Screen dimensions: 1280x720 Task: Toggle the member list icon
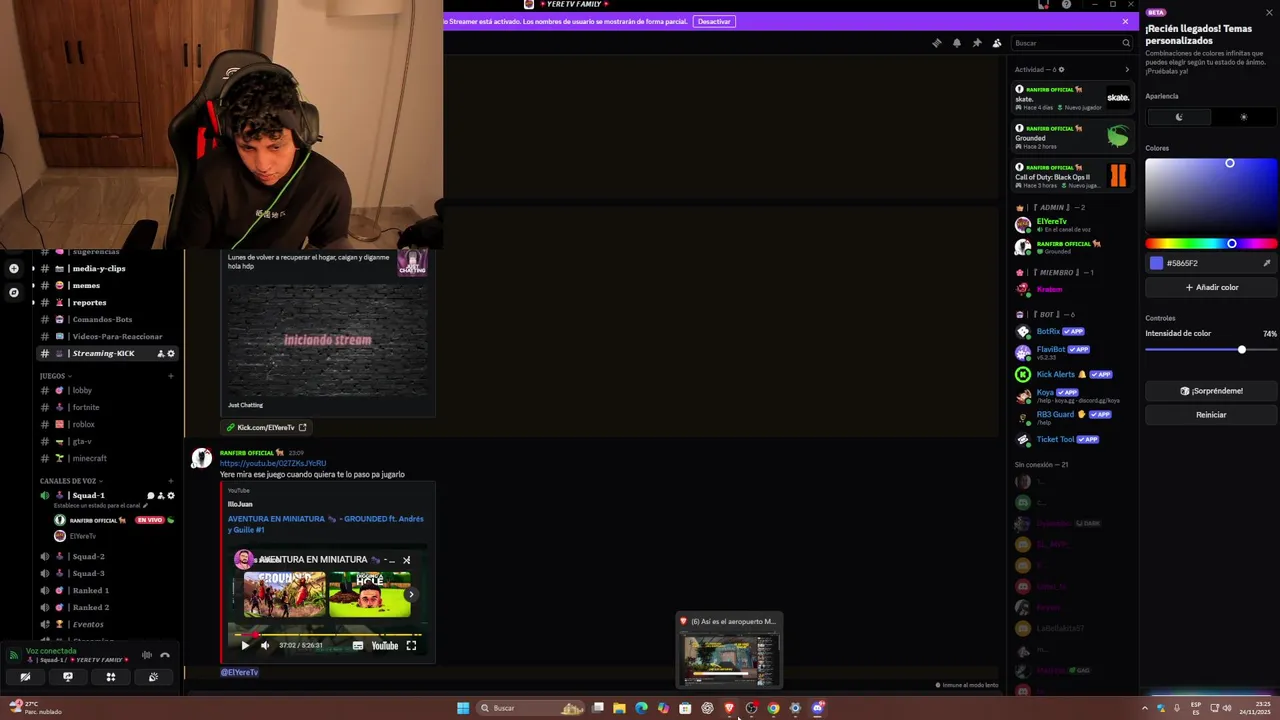click(x=997, y=43)
